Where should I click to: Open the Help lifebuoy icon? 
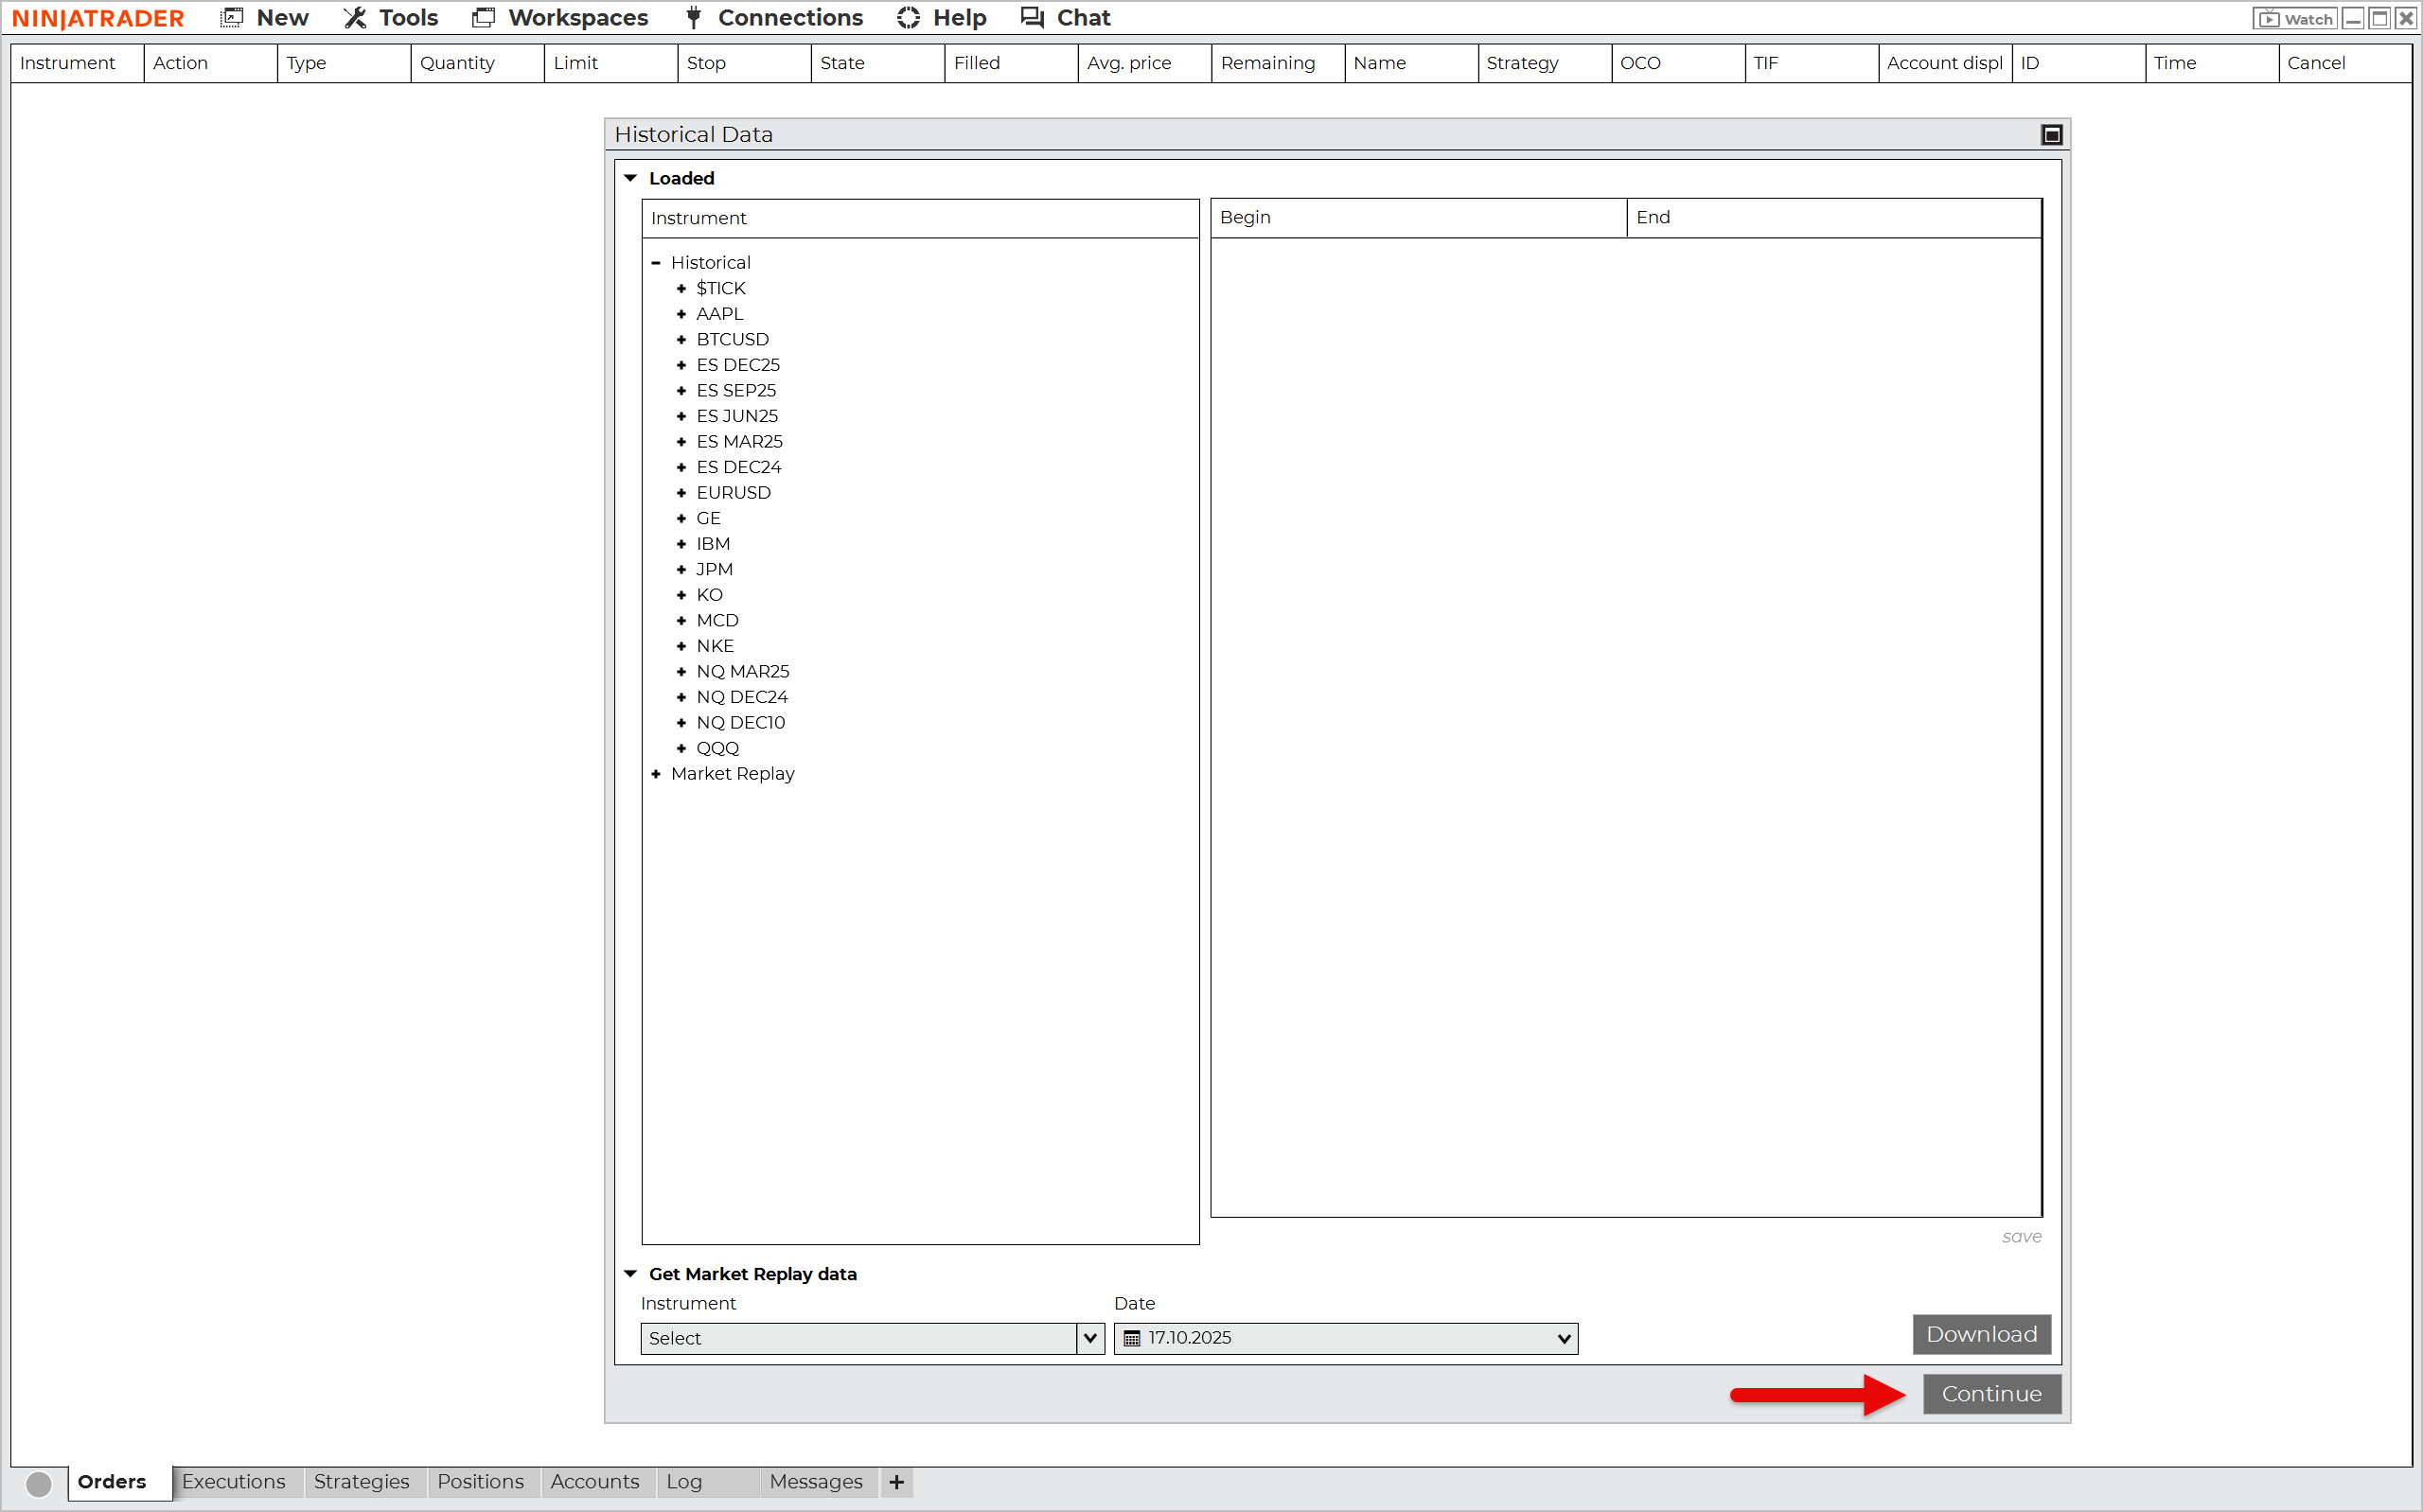coord(908,17)
